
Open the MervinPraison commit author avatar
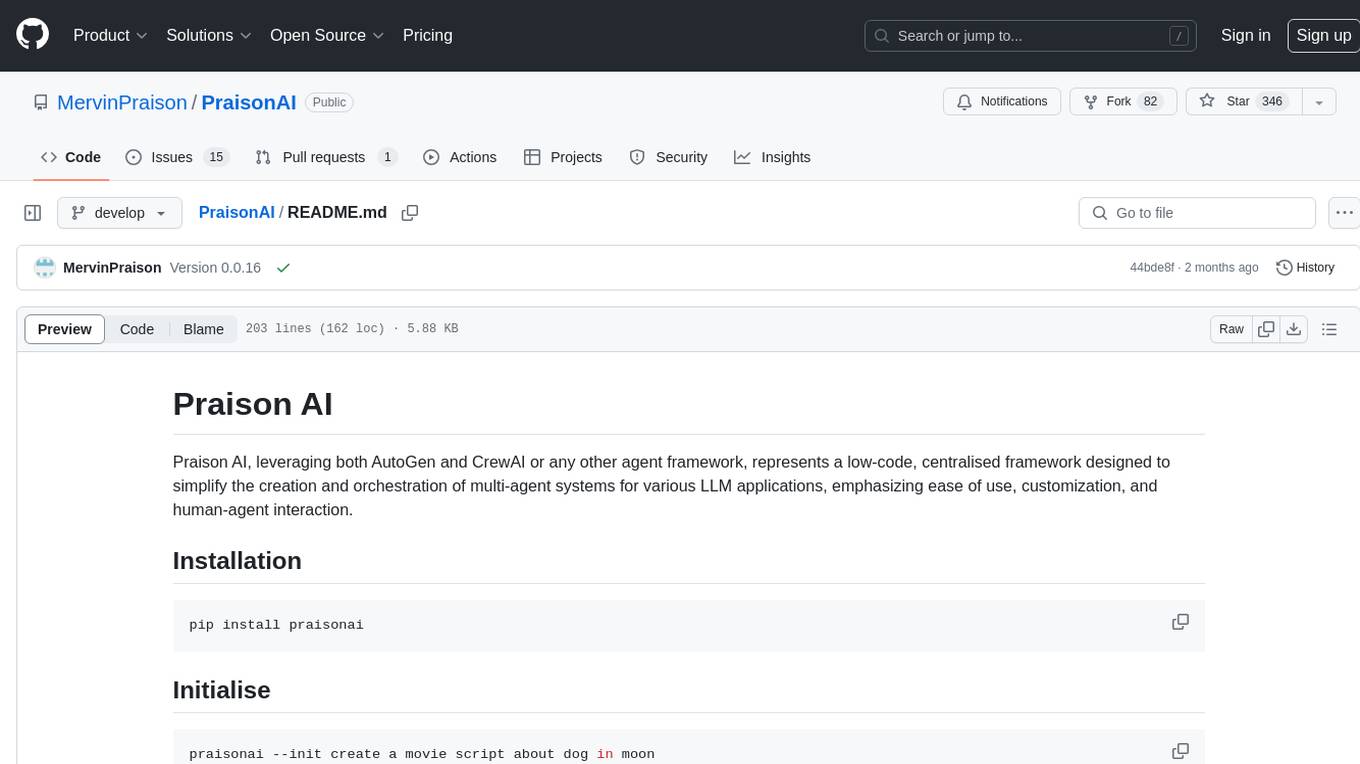point(45,268)
